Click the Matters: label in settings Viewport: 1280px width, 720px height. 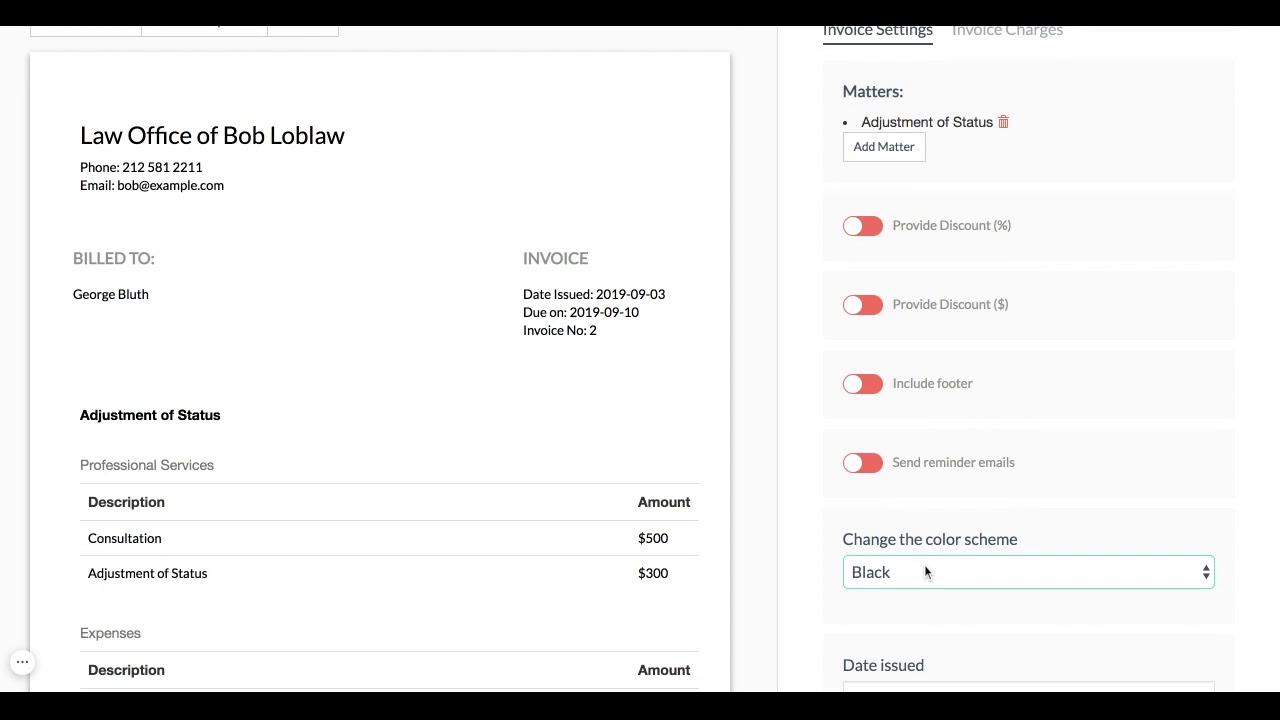pos(873,91)
